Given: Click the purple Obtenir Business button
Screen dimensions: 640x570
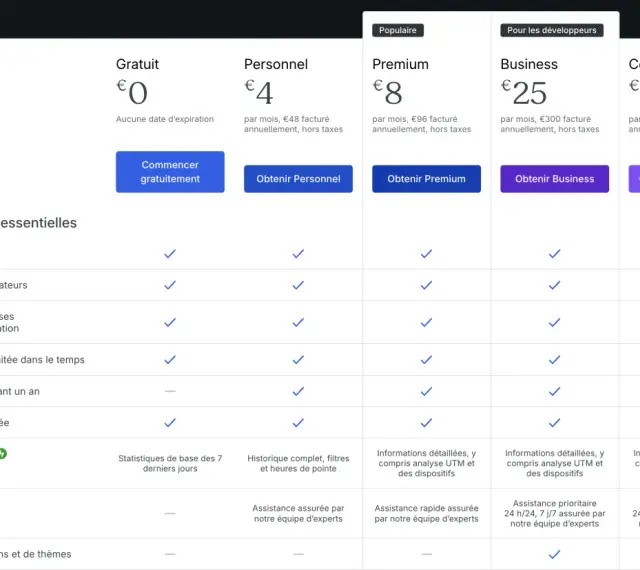Looking at the screenshot, I should (x=554, y=179).
